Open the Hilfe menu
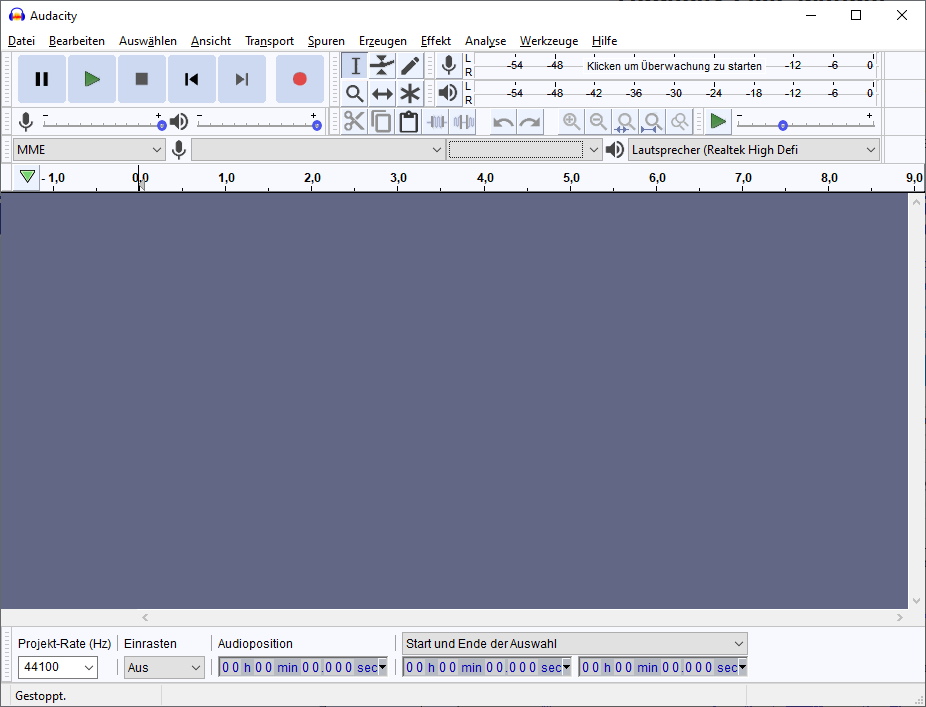 pos(604,41)
